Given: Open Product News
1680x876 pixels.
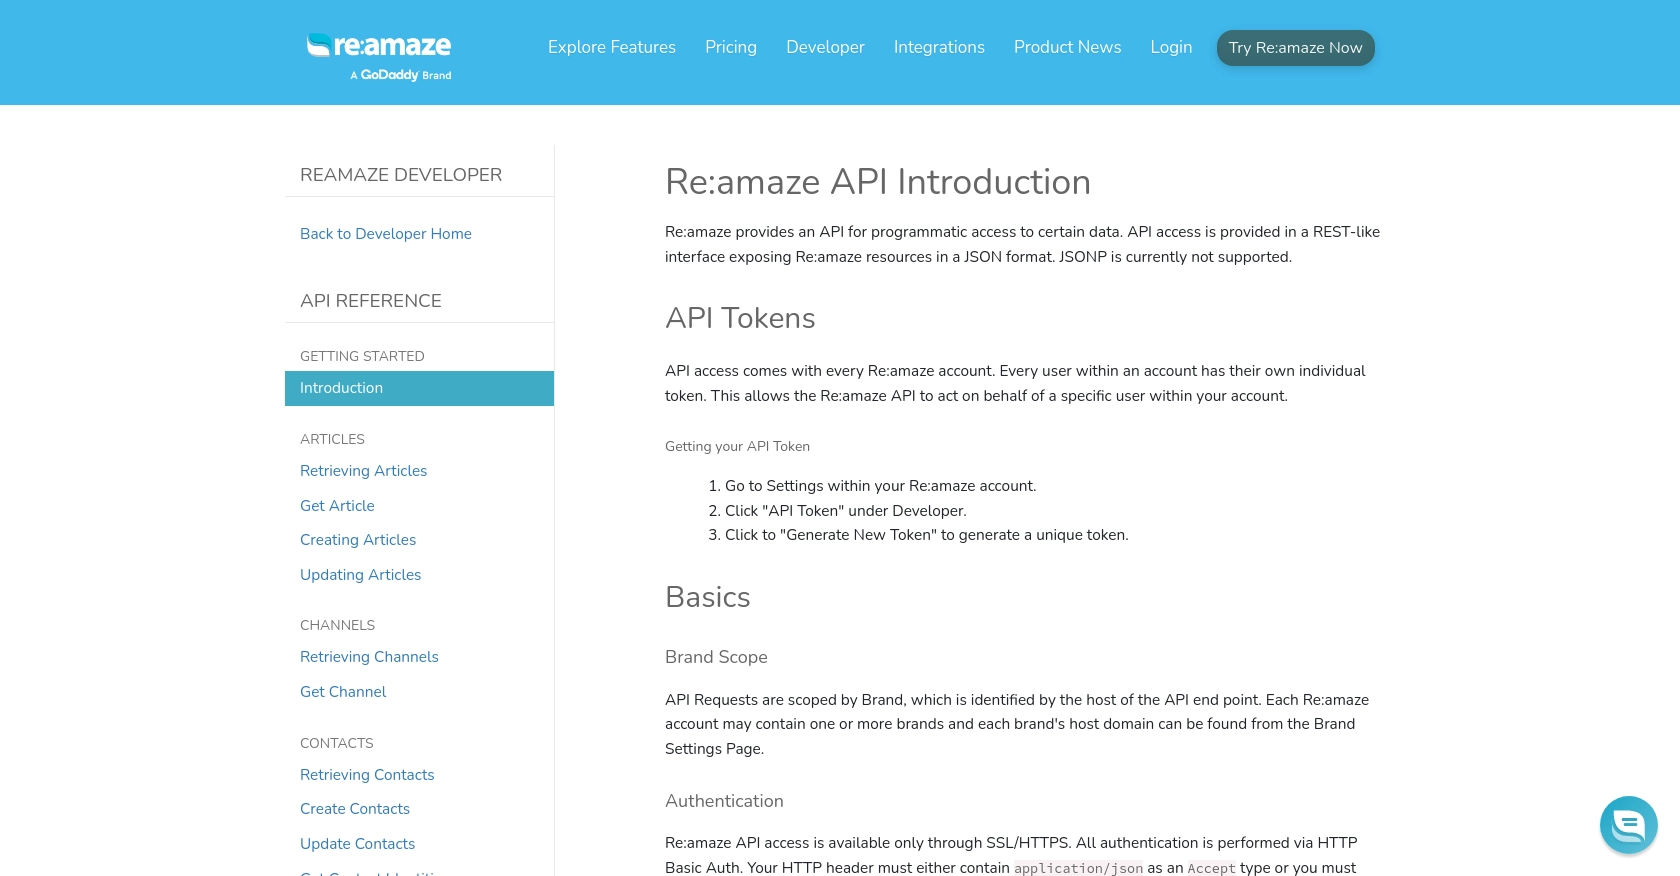Looking at the screenshot, I should click(x=1067, y=47).
